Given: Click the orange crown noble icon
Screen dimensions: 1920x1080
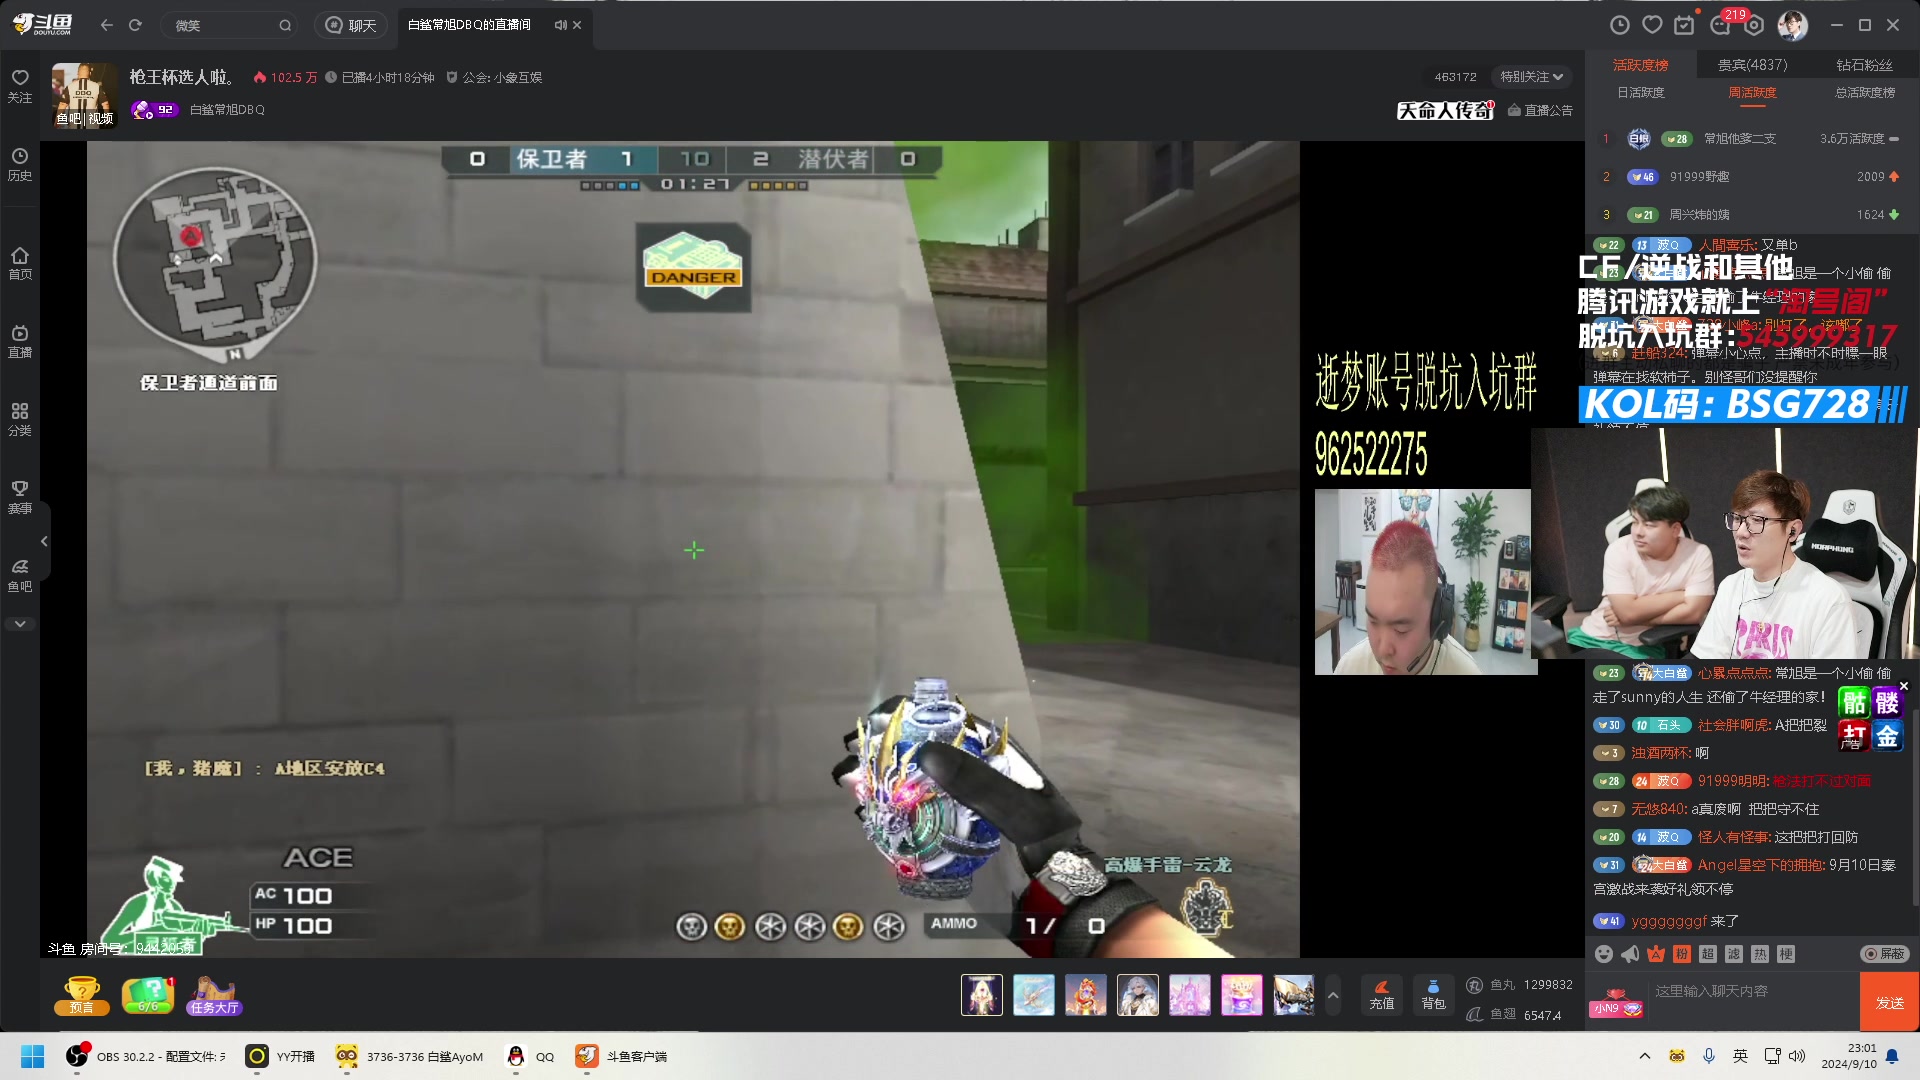Looking at the screenshot, I should tap(1656, 954).
